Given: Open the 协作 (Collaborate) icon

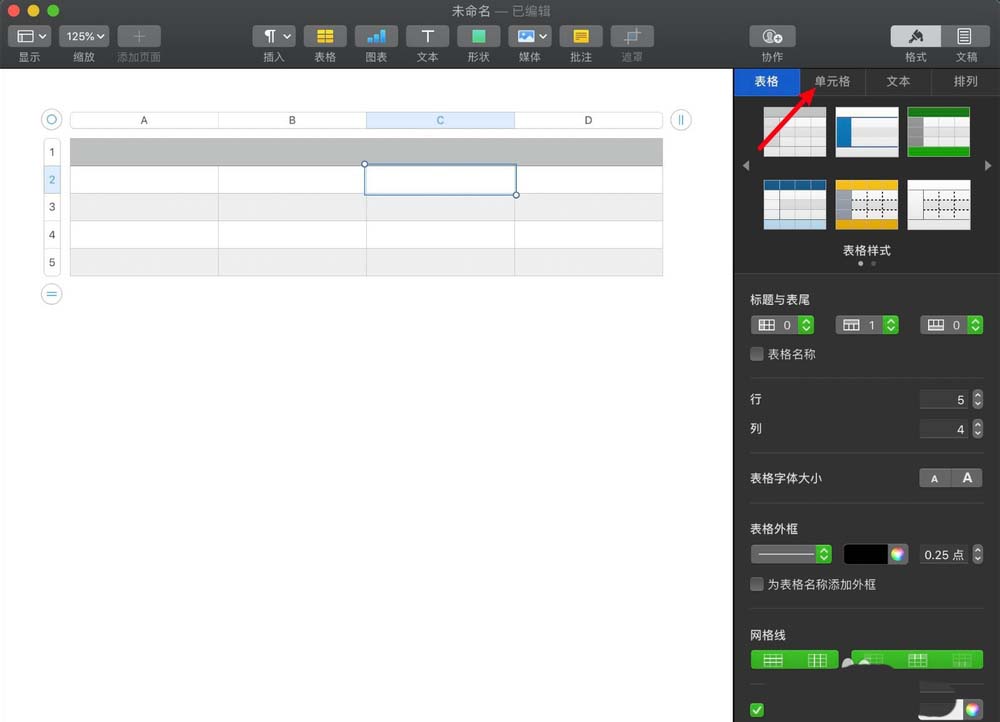Looking at the screenshot, I should 772,37.
